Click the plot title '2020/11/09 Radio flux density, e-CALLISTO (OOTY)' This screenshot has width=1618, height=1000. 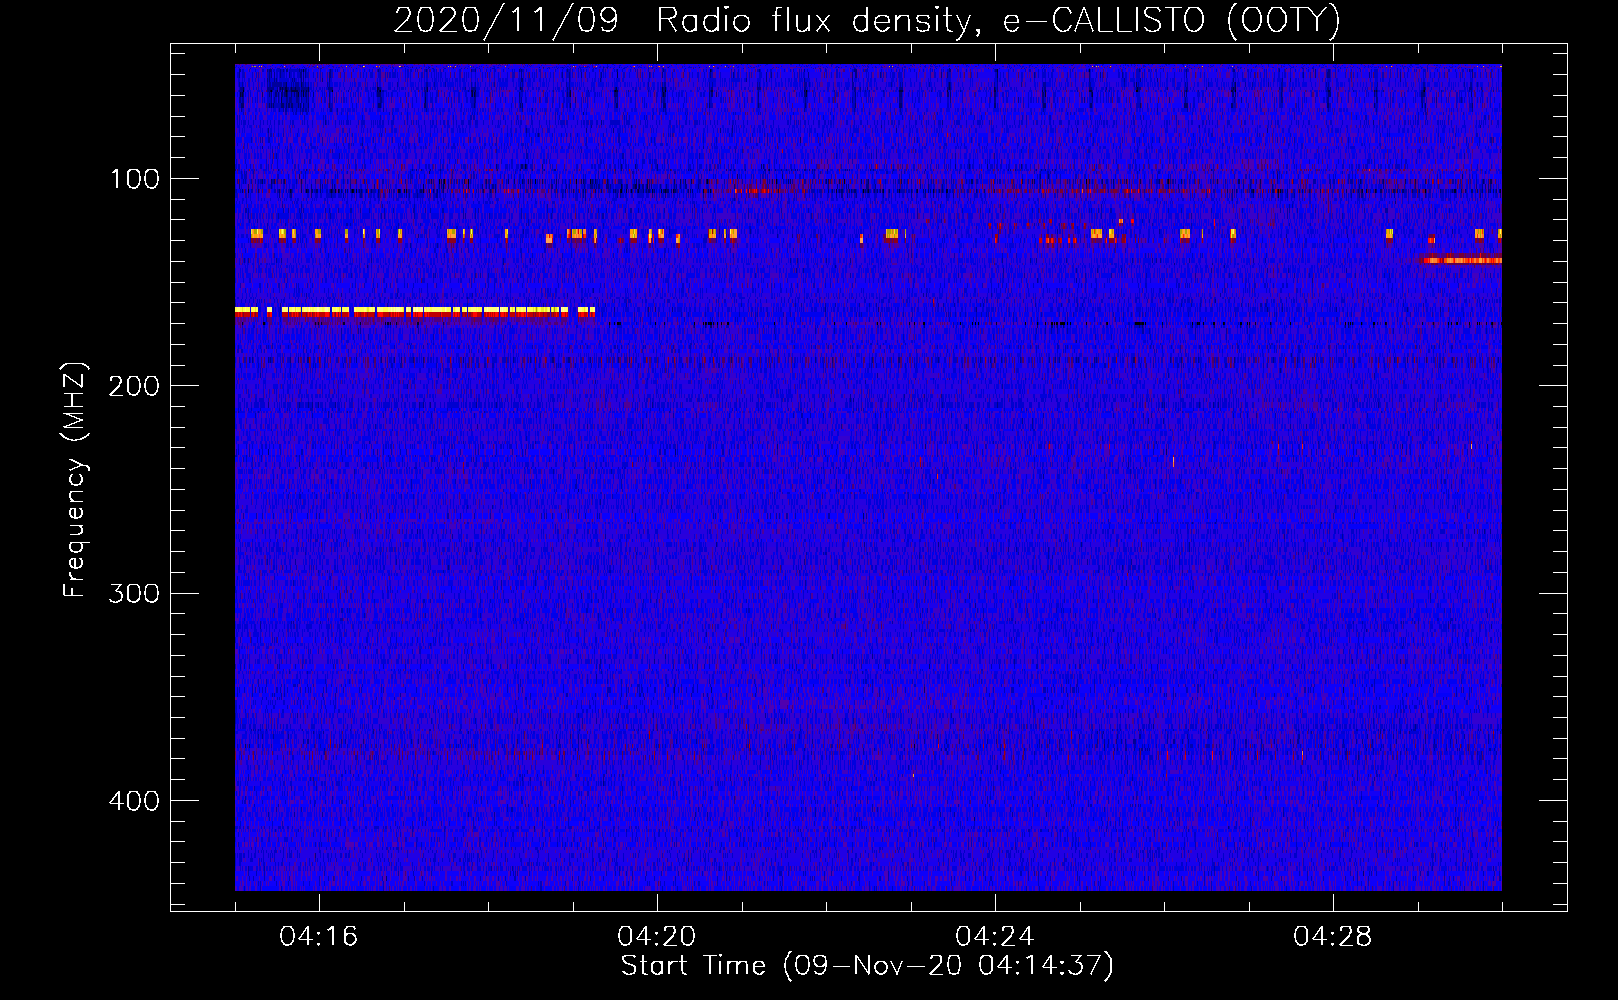click(x=867, y=20)
